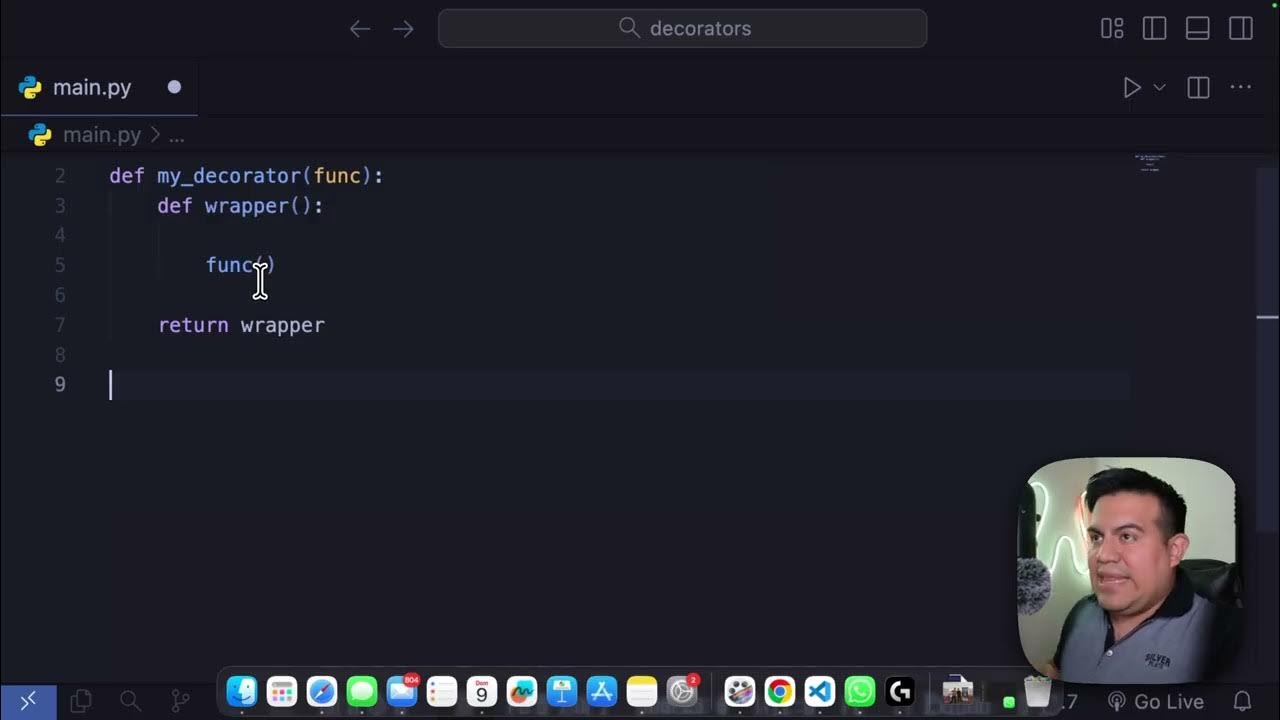
Task: Split the editor using the split icon
Action: click(1197, 87)
